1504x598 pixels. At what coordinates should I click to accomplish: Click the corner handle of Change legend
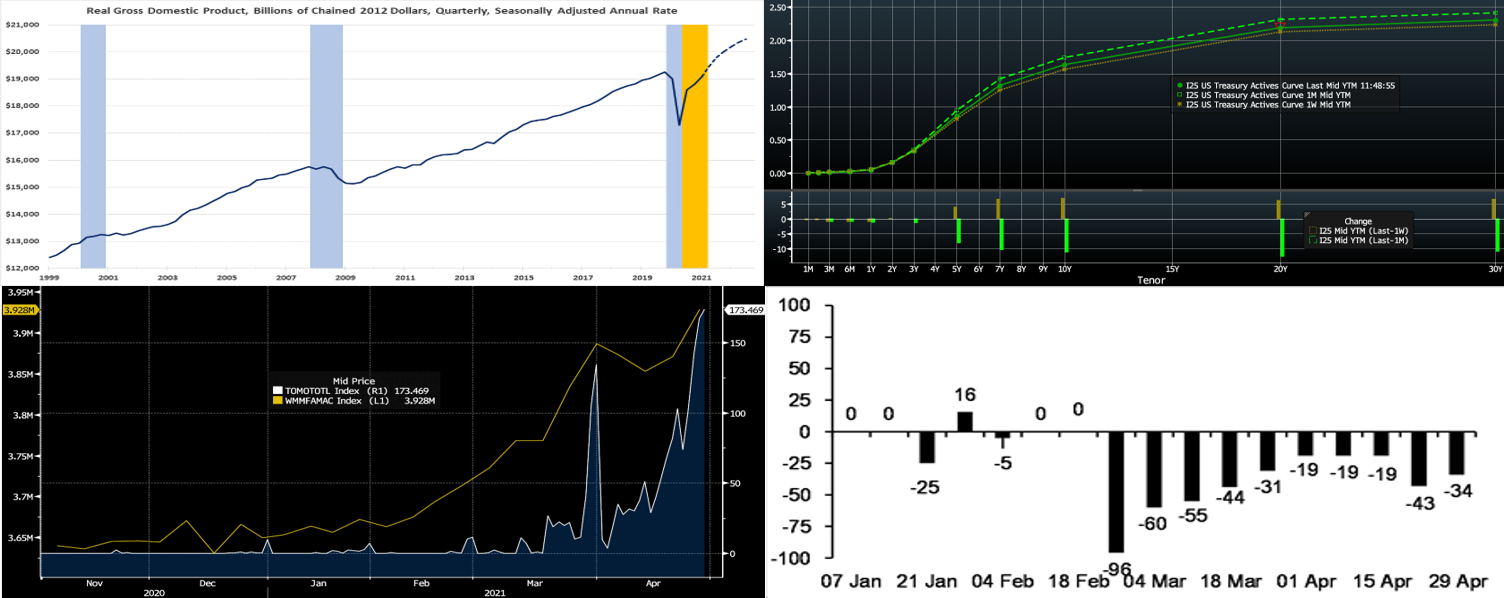click(1308, 213)
